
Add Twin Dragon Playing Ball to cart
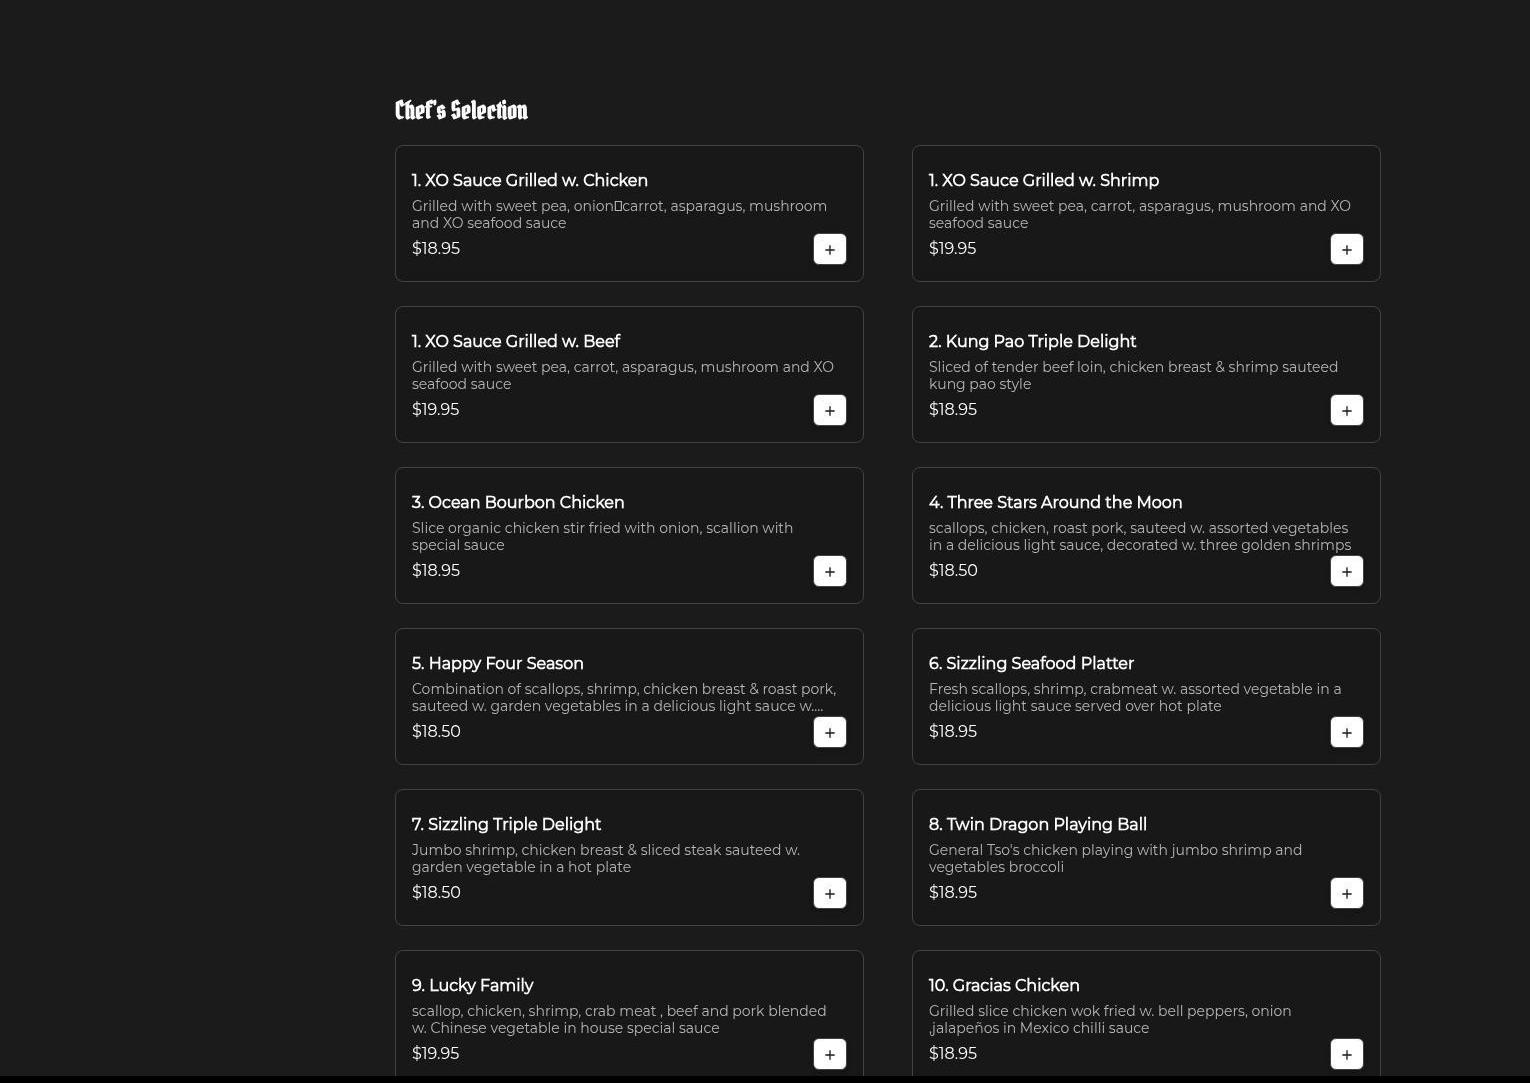pyautogui.click(x=1347, y=893)
